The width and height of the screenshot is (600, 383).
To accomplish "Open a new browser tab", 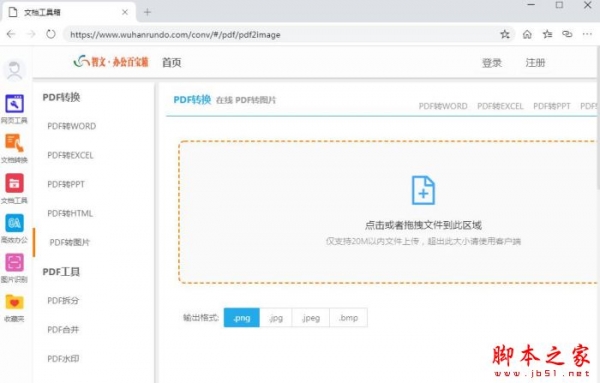I will (x=147, y=12).
